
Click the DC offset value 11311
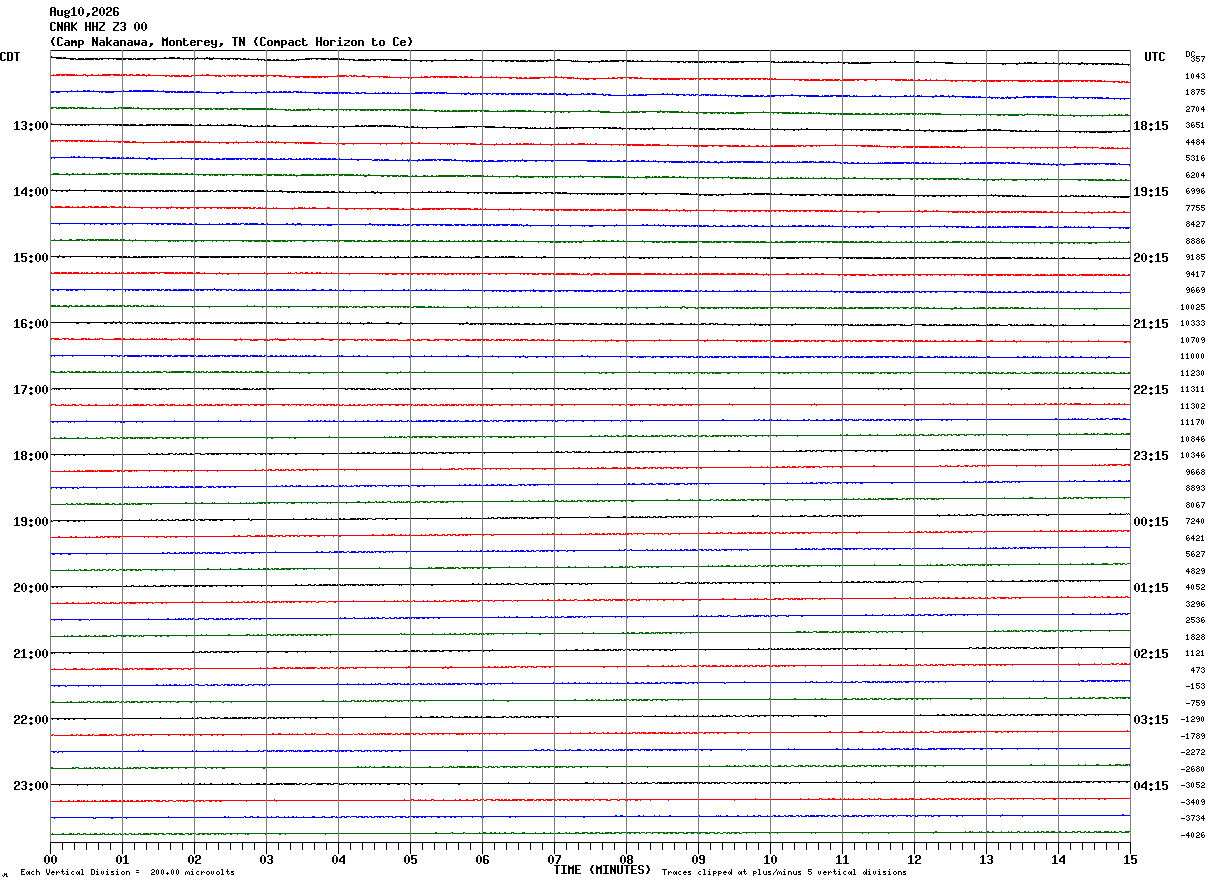coord(1193,390)
